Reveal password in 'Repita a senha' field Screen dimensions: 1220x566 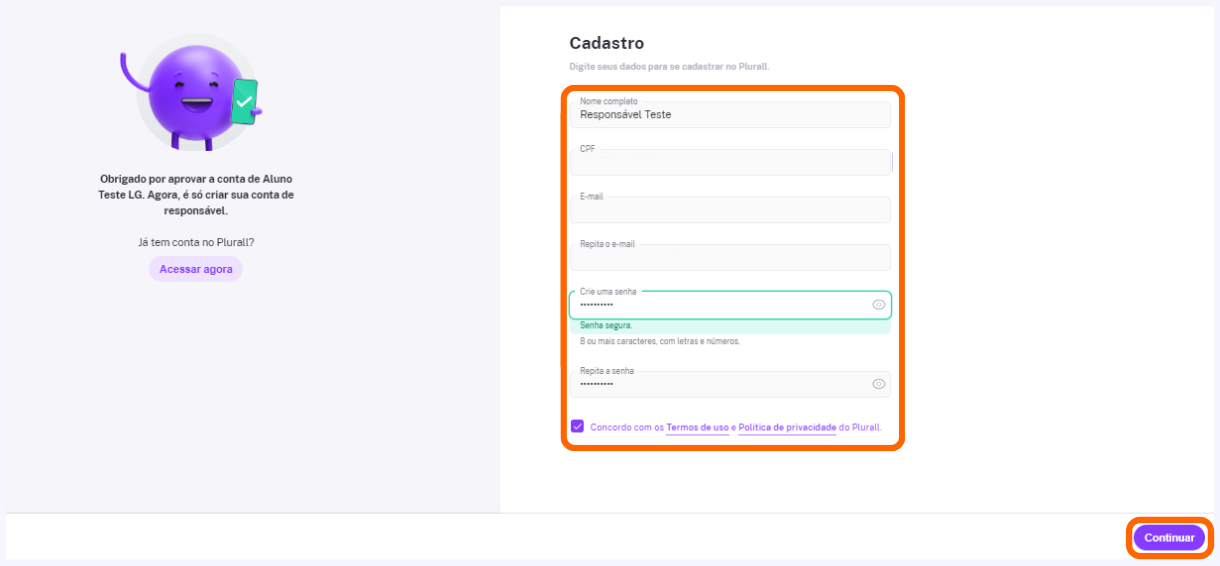[x=879, y=384]
